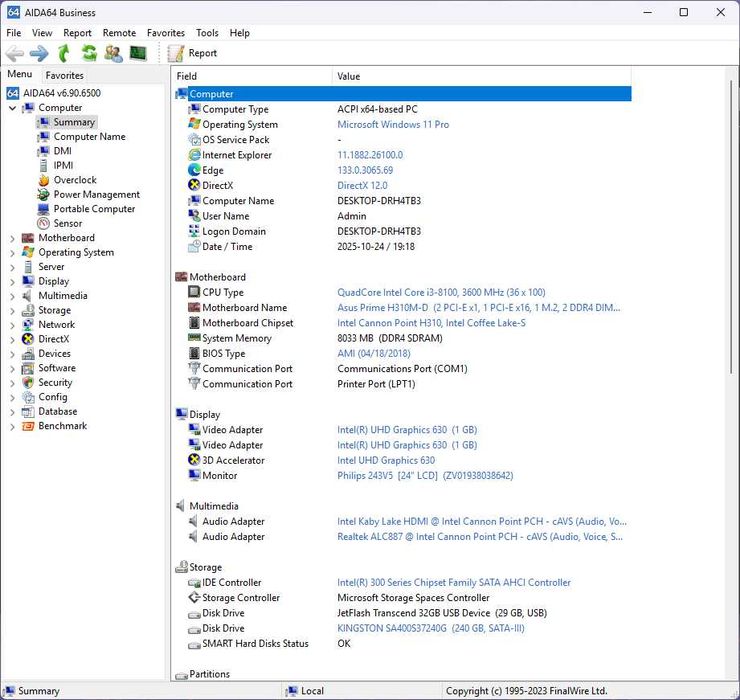The image size is (740, 700).
Task: Collapse the Computer tree node
Action: 12,108
